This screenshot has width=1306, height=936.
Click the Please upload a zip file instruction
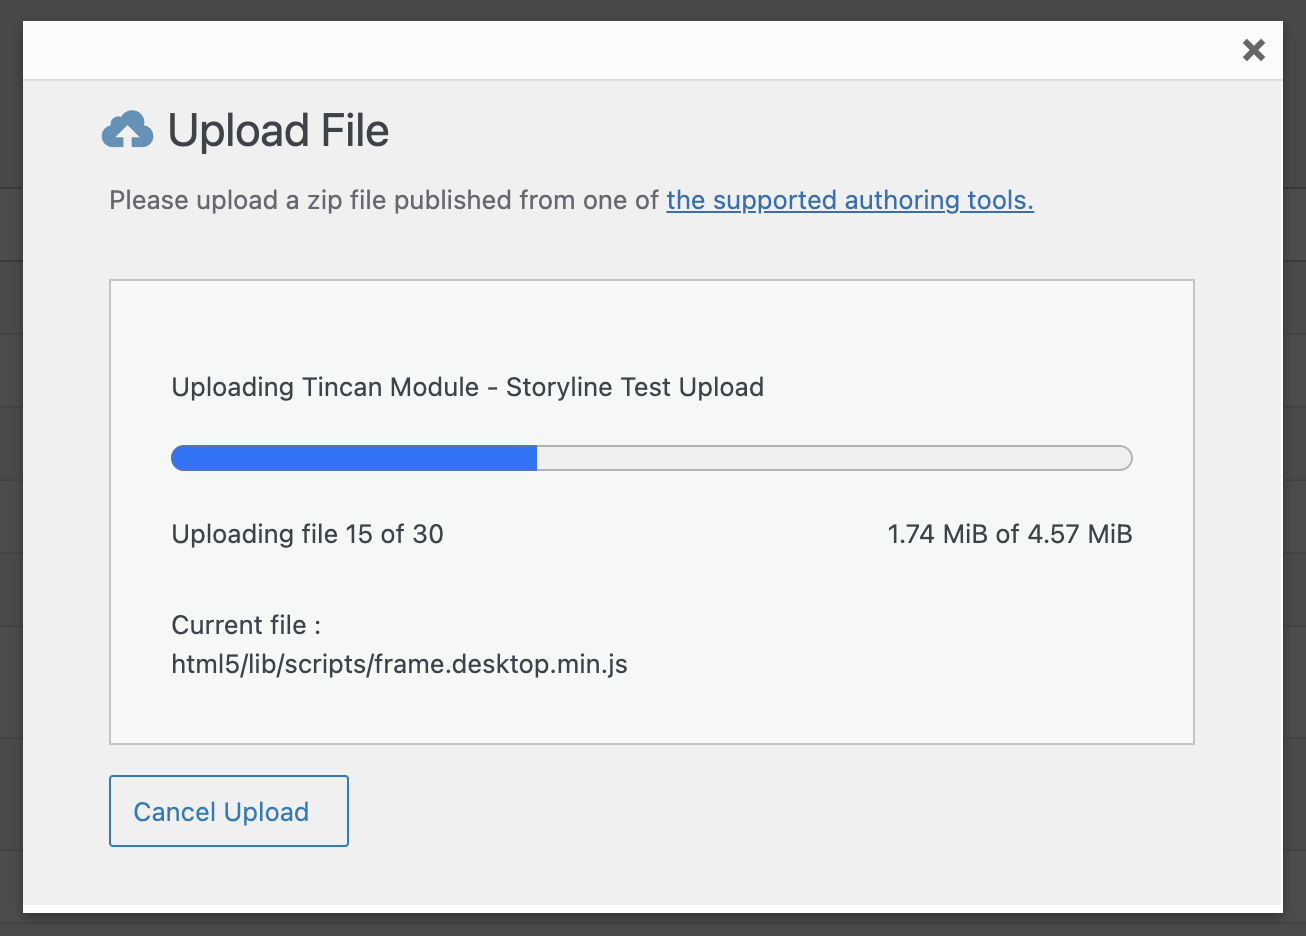384,200
